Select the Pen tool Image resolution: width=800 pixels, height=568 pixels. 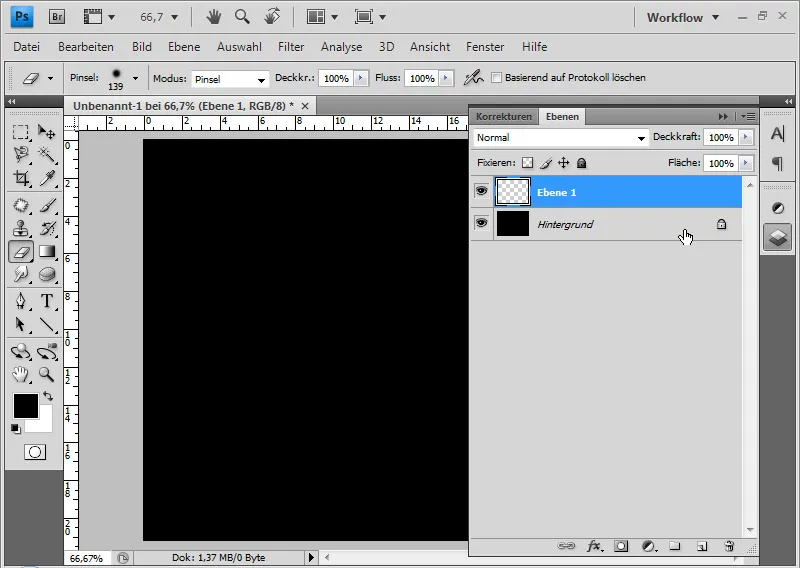[20, 301]
